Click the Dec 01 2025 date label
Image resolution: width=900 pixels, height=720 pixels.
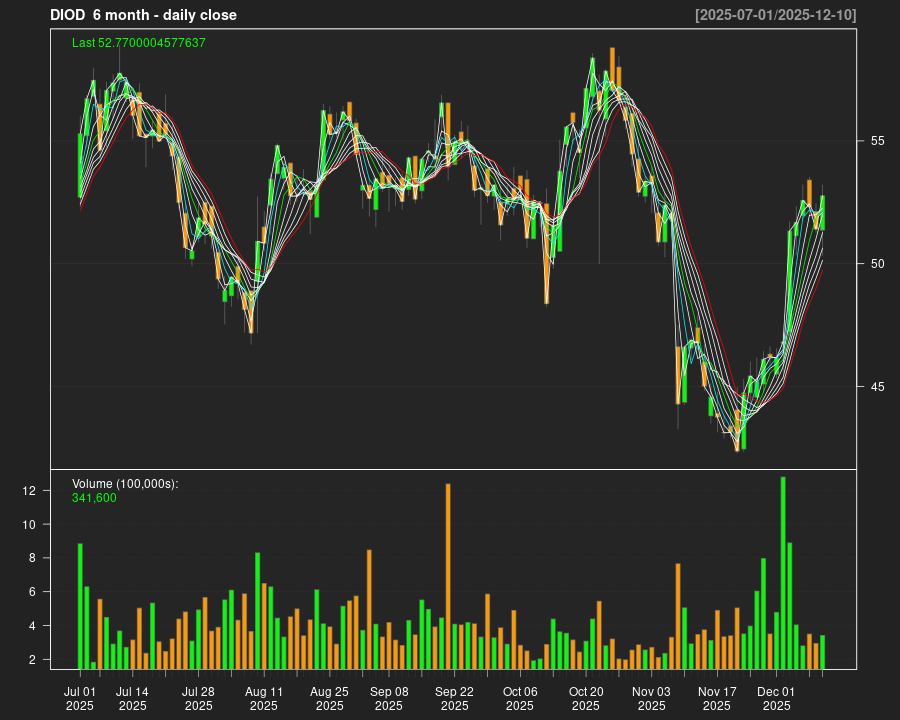point(776,698)
